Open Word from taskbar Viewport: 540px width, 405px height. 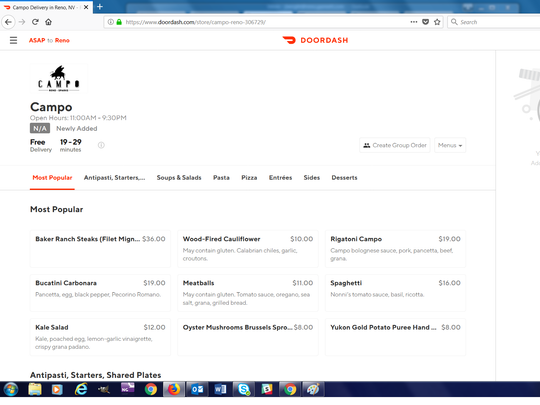click(220, 390)
